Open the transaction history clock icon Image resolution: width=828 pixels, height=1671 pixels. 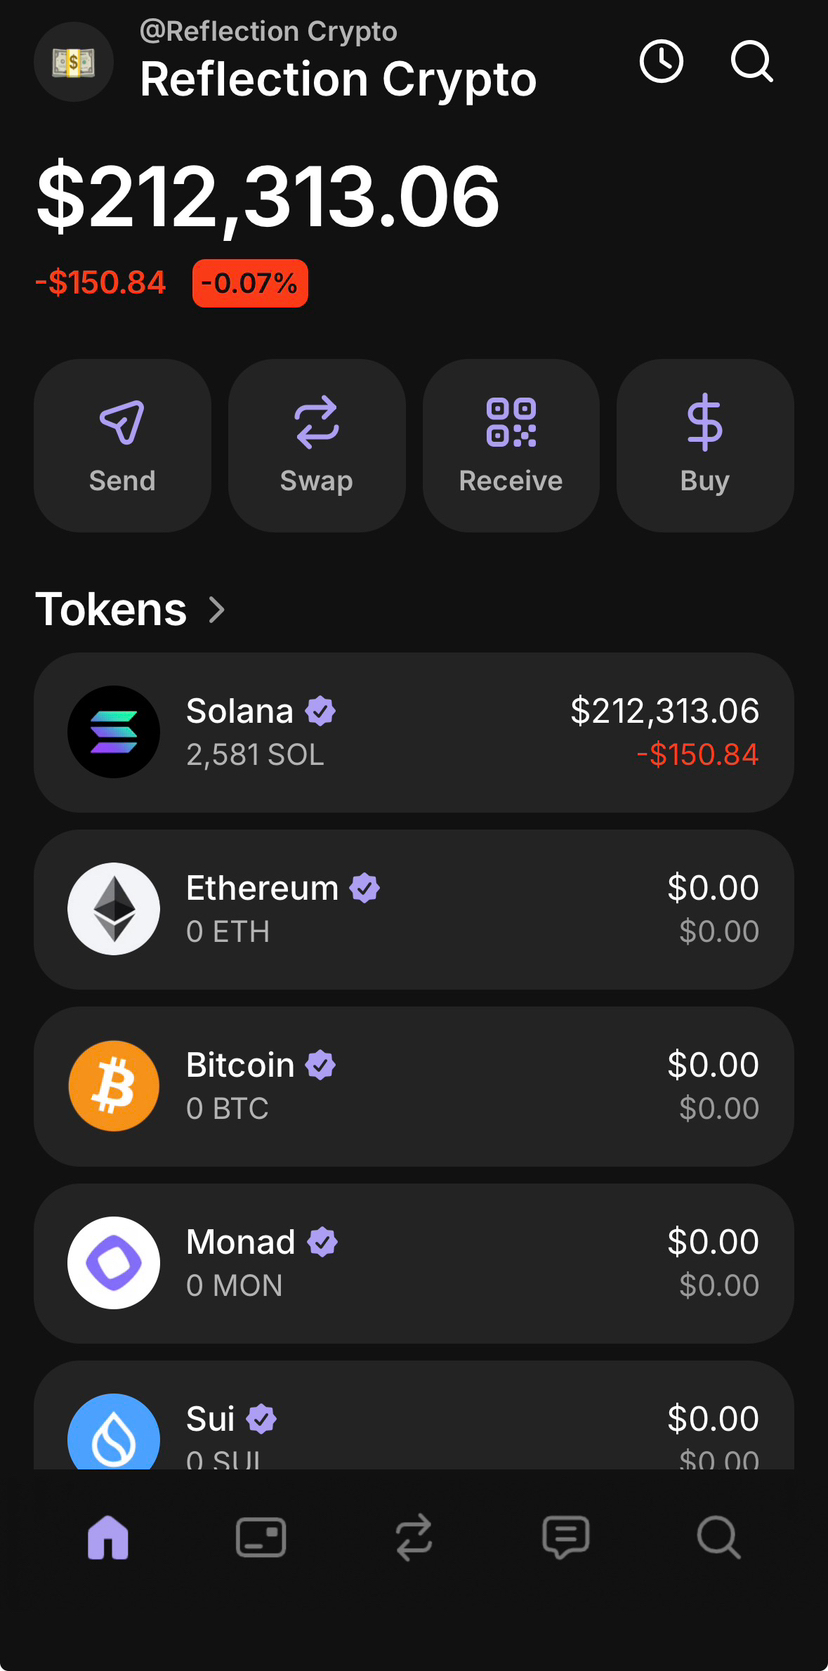pos(661,62)
